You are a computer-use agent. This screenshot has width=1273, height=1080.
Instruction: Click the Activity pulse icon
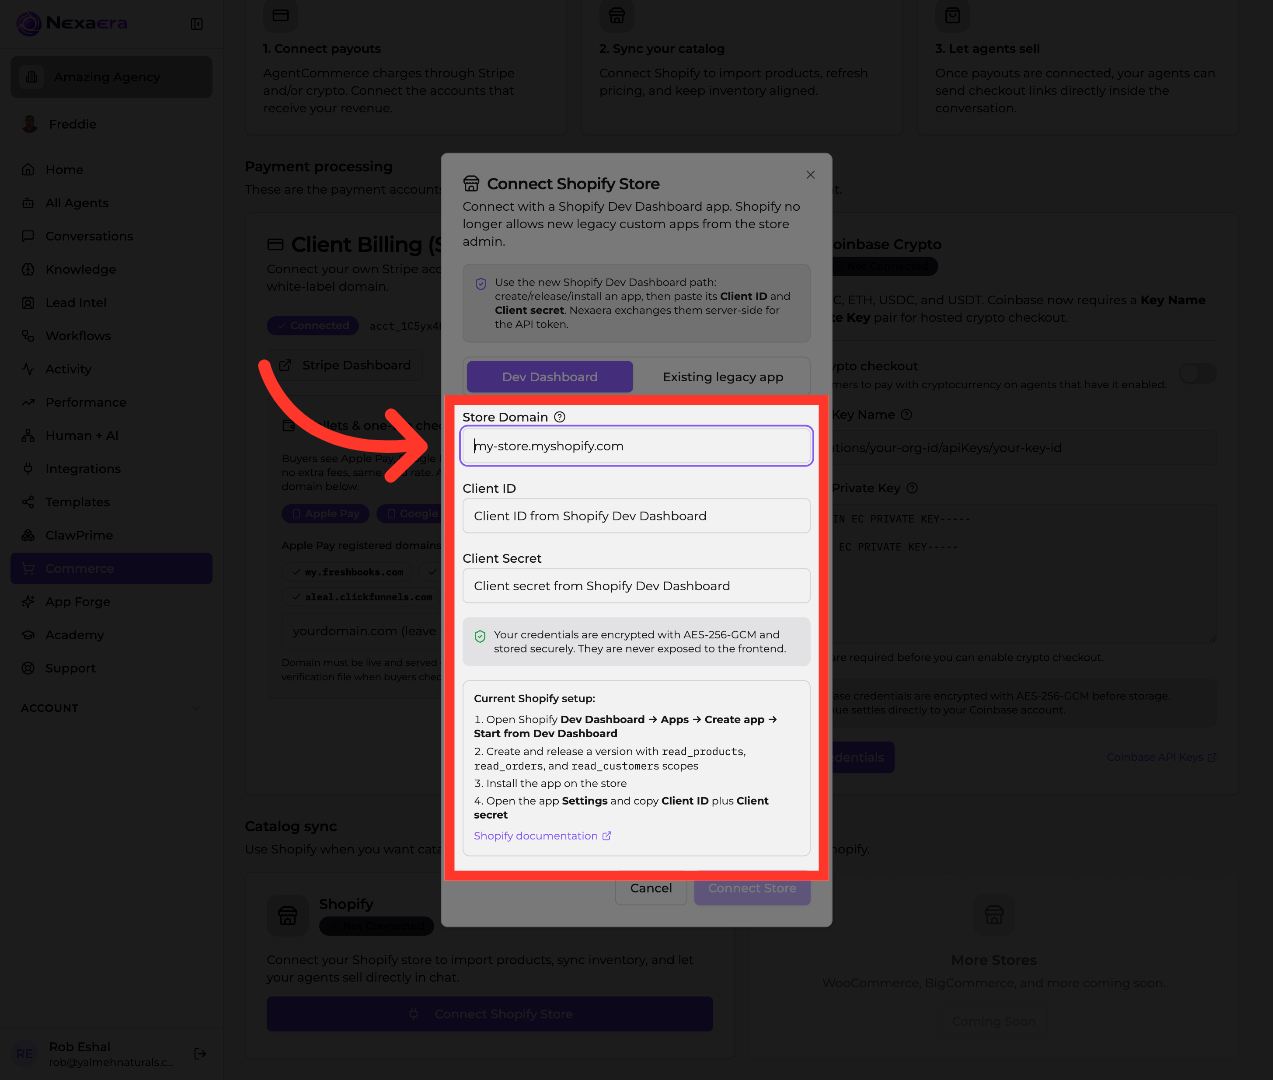[28, 369]
